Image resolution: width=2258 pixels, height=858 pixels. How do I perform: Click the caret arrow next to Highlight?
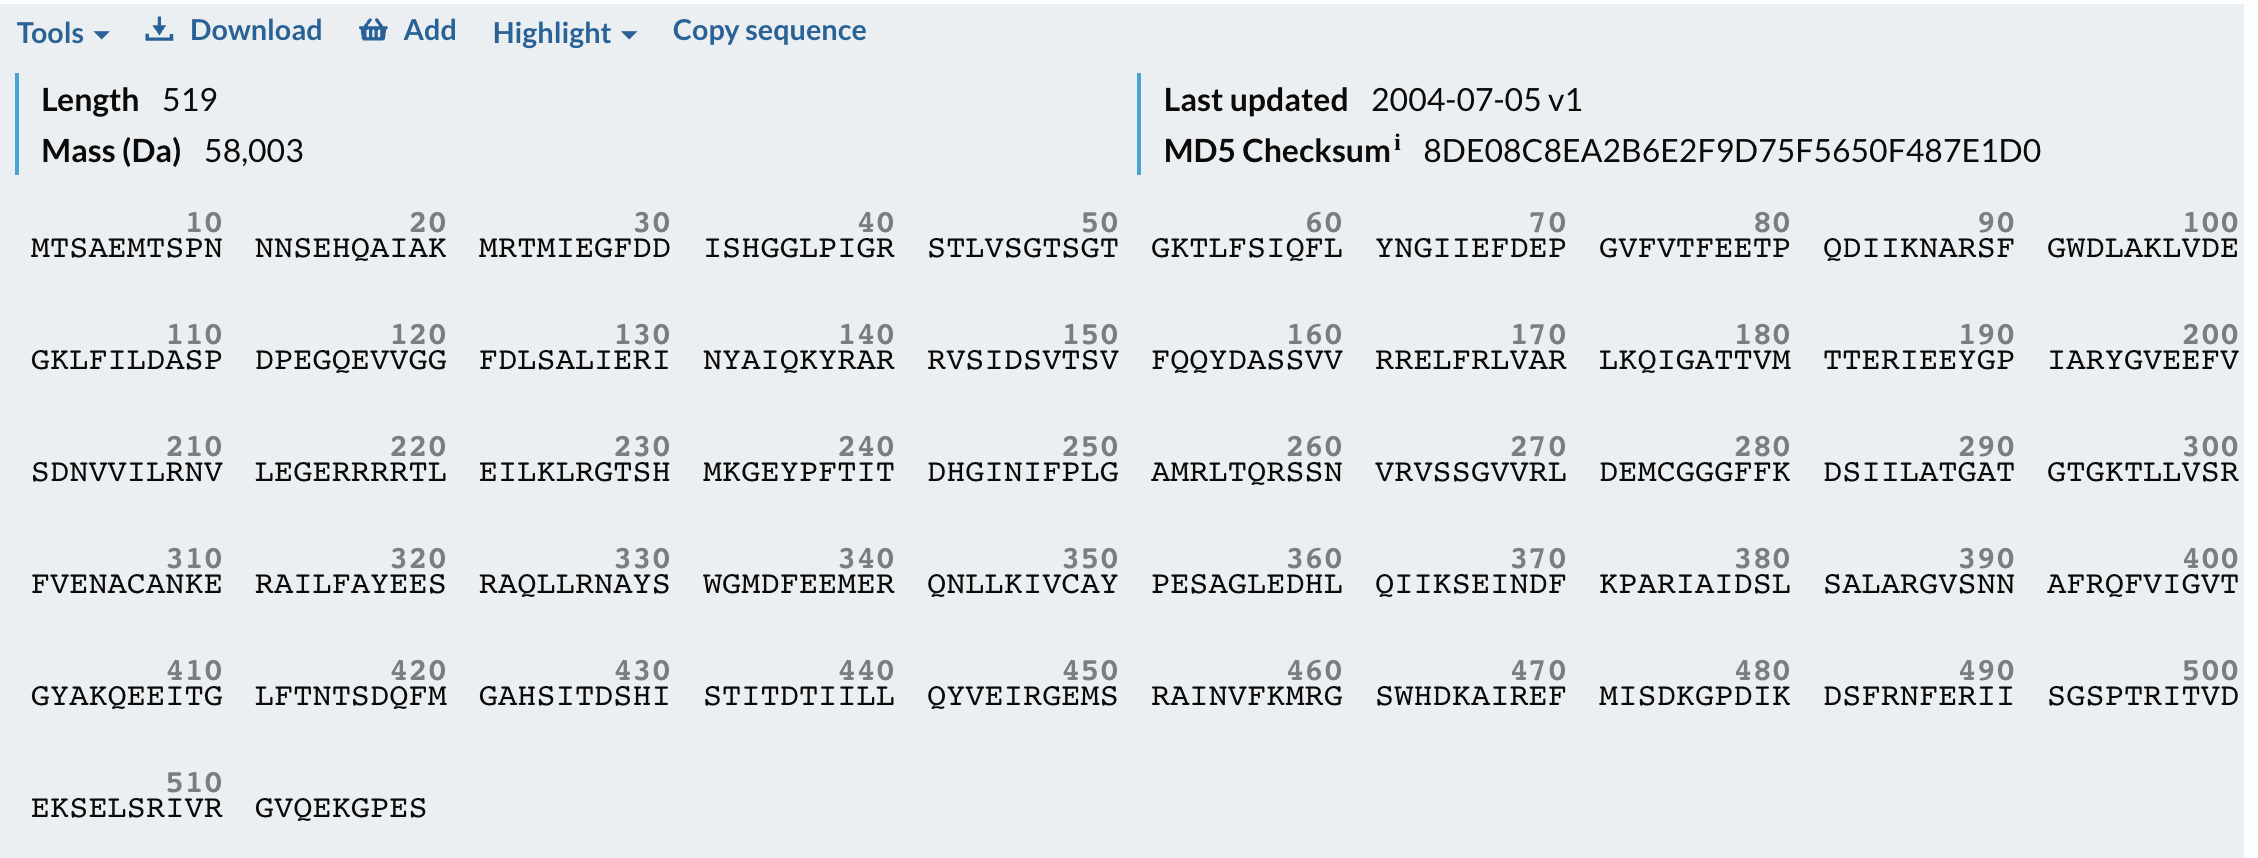(x=629, y=35)
